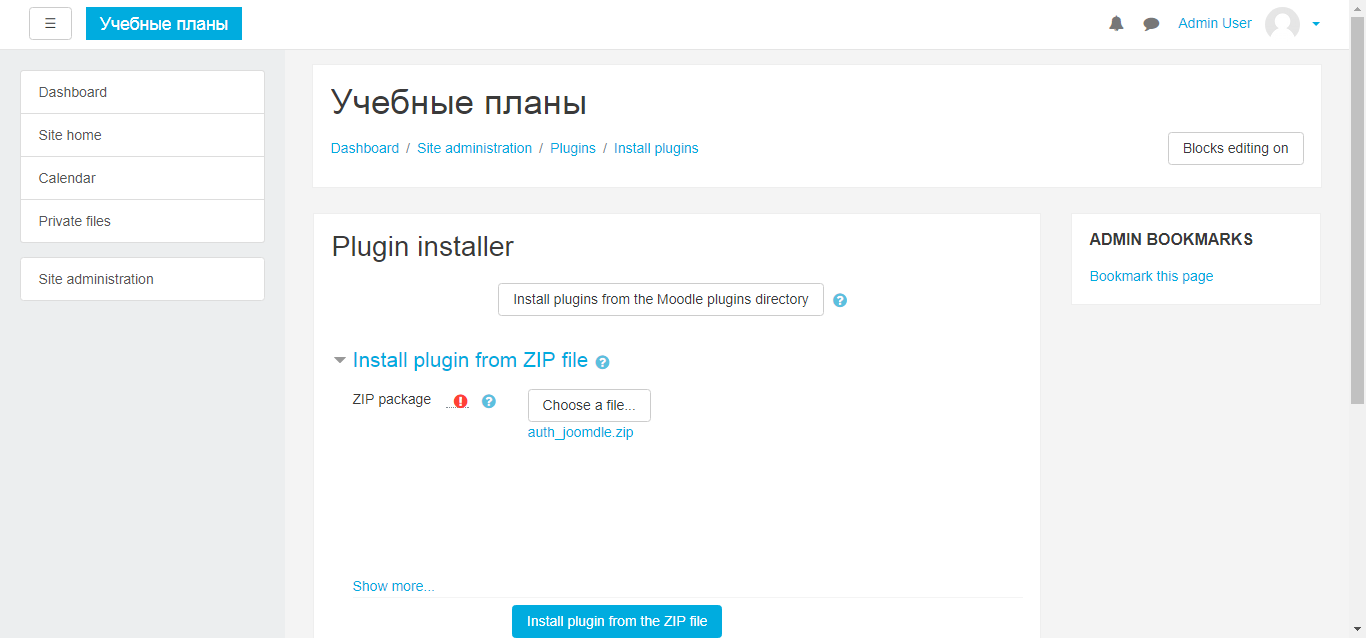Viewport: 1366px width, 638px height.
Task: Click help icon beside ZIP package label
Action: point(489,401)
